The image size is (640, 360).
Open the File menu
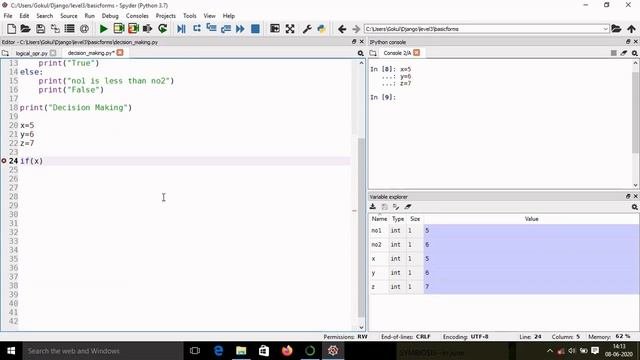8,16
